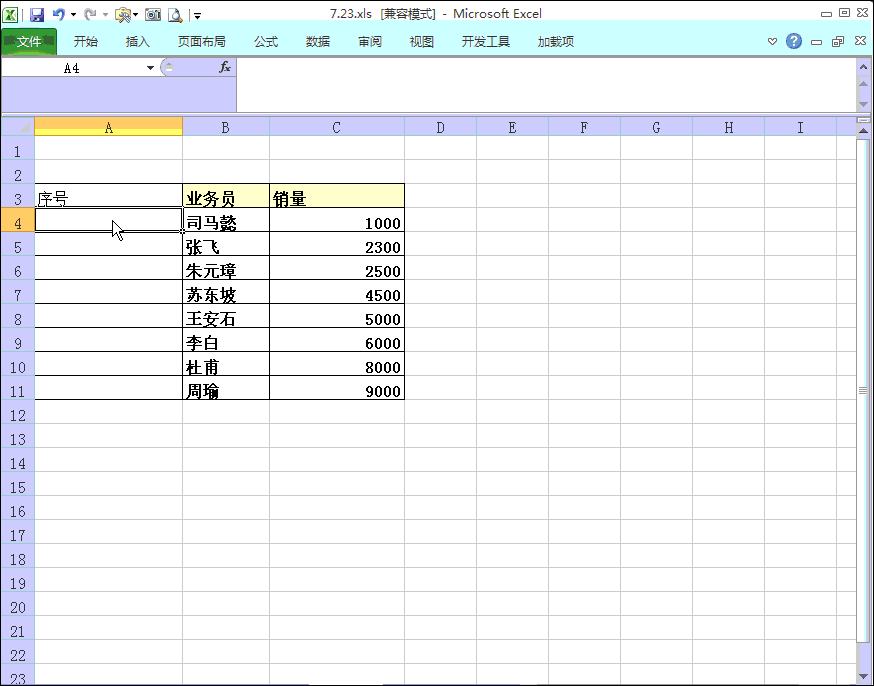This screenshot has height=686, width=874.
Task: Restore down the workbook window inside Excel
Action: pyautogui.click(x=838, y=42)
